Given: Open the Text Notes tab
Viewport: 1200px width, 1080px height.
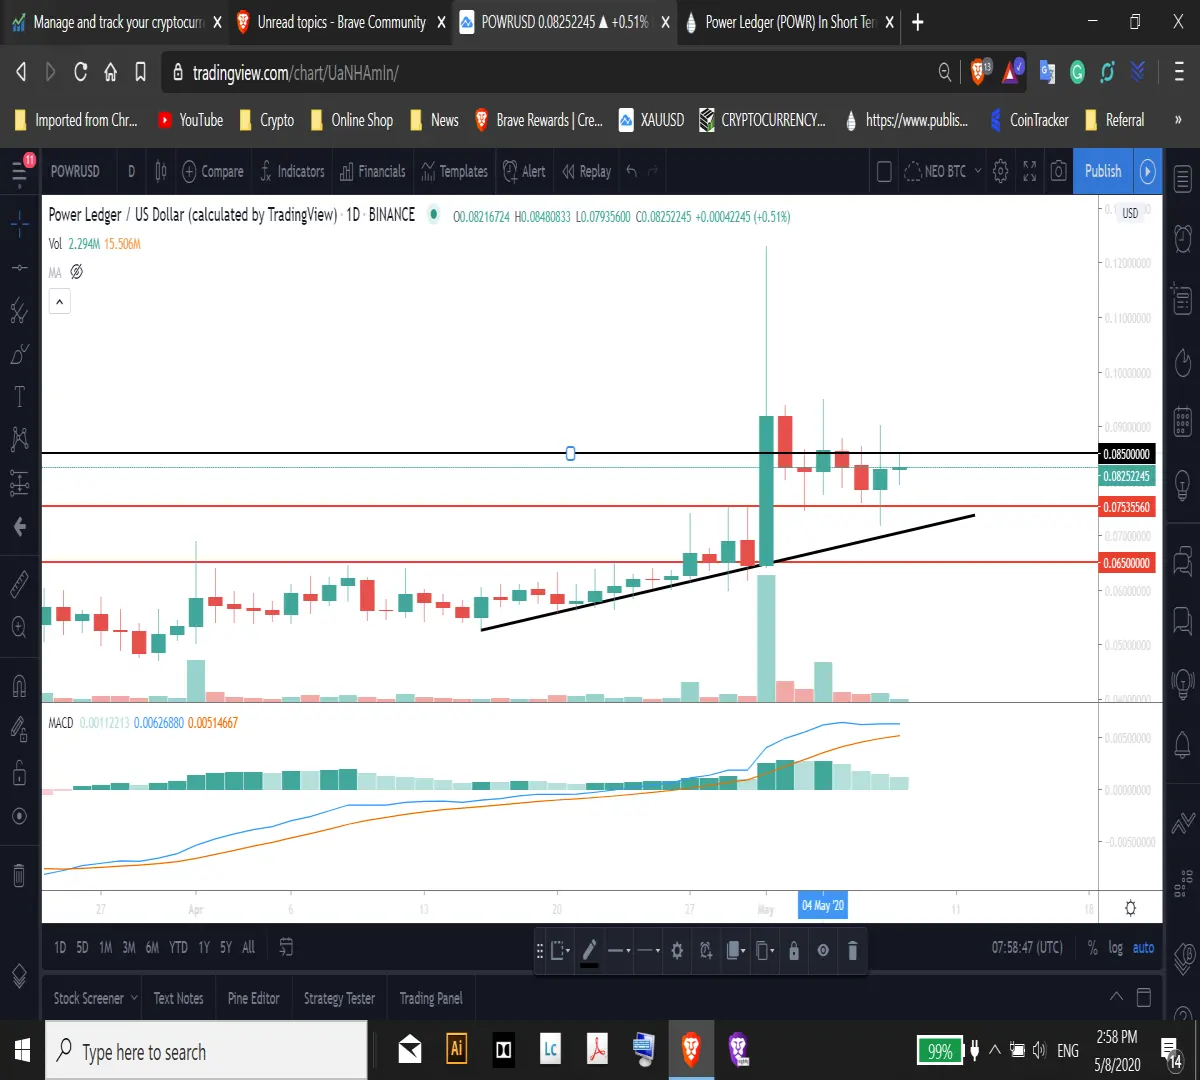Looking at the screenshot, I should (x=179, y=998).
